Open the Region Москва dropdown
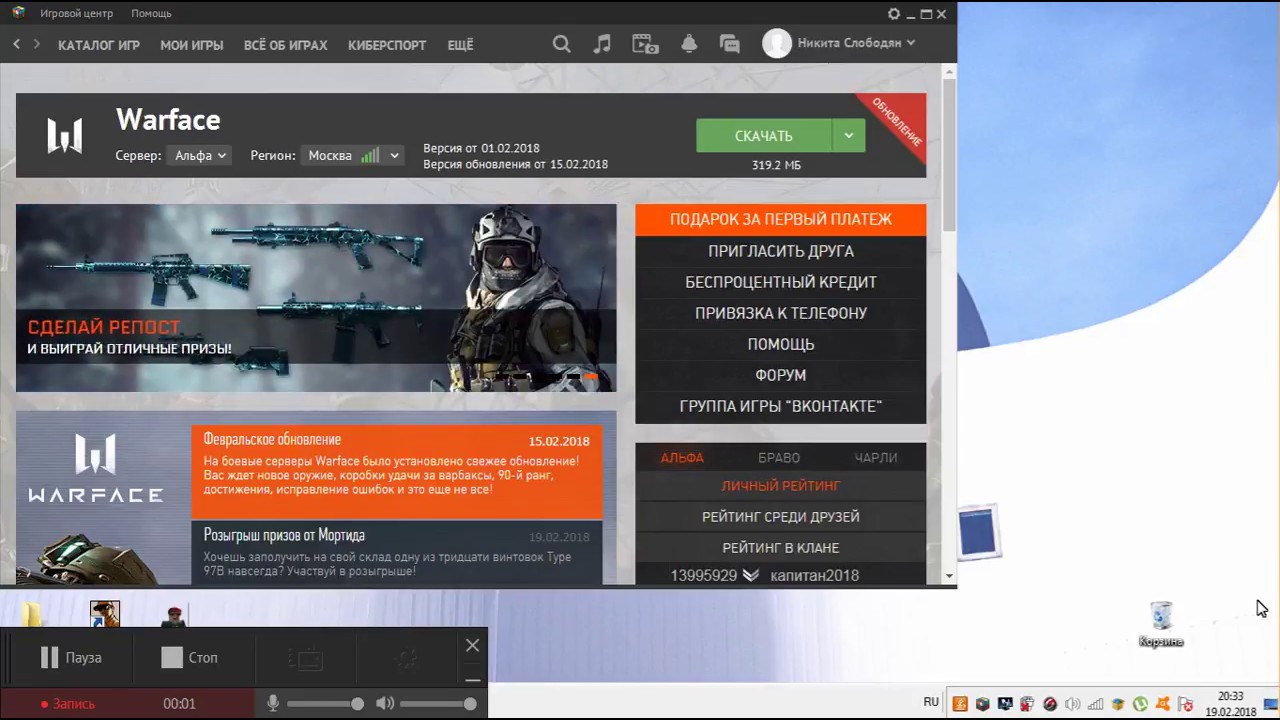 coord(354,155)
